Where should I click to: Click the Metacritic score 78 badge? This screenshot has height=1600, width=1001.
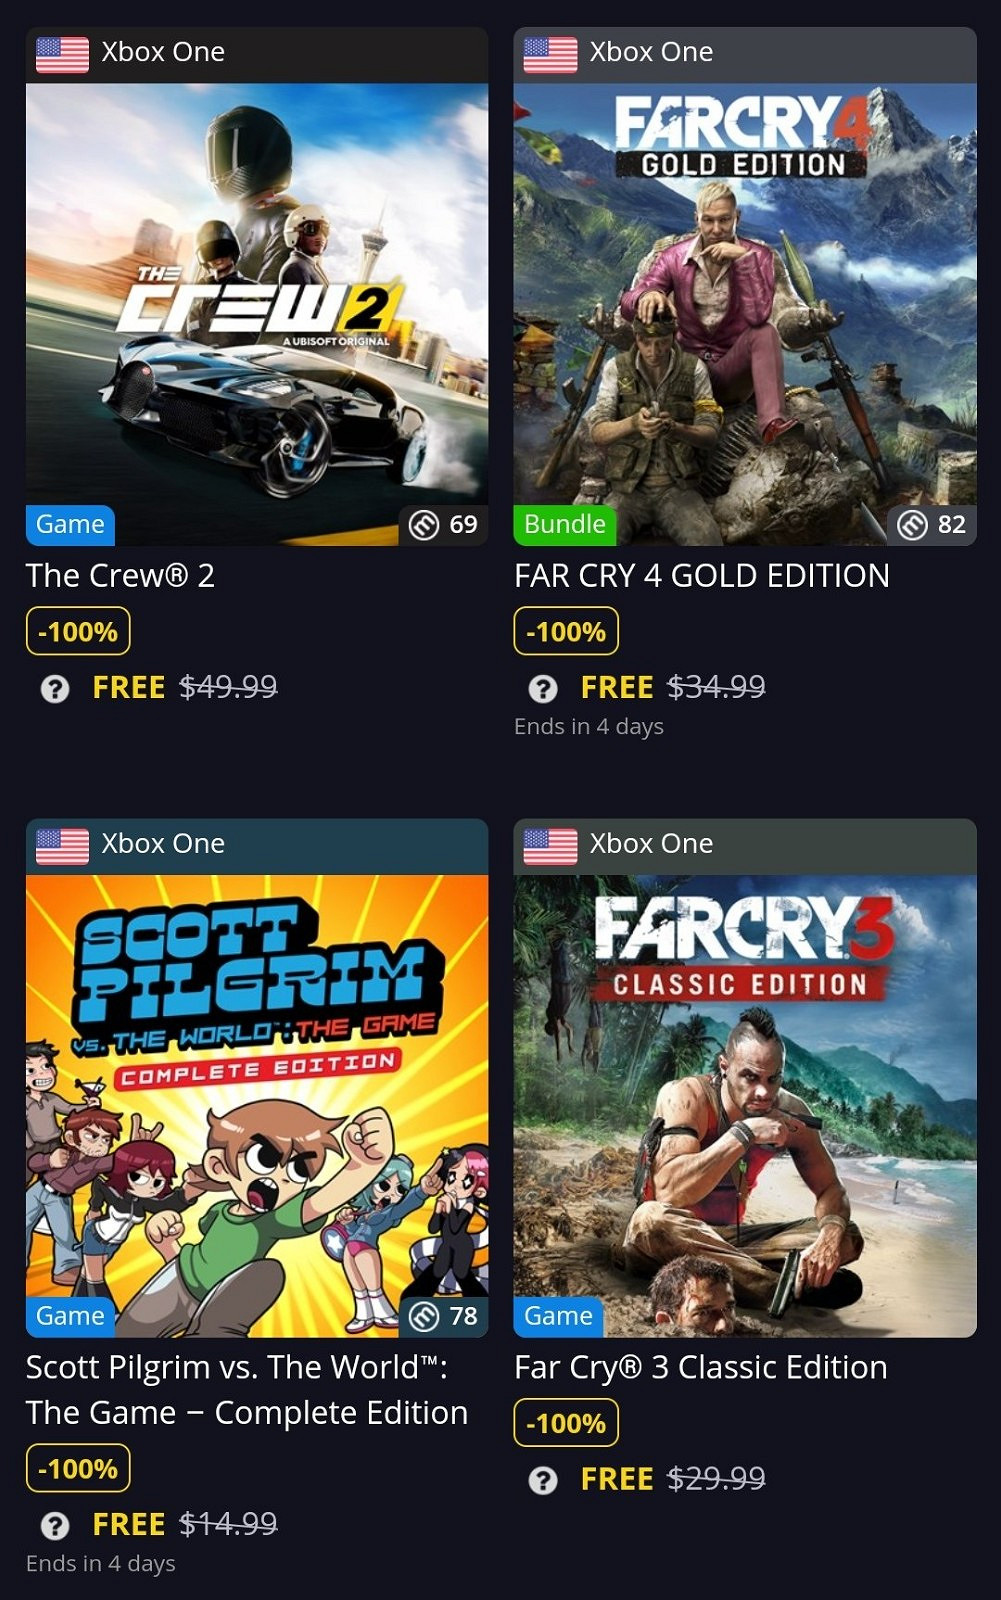tap(444, 1316)
